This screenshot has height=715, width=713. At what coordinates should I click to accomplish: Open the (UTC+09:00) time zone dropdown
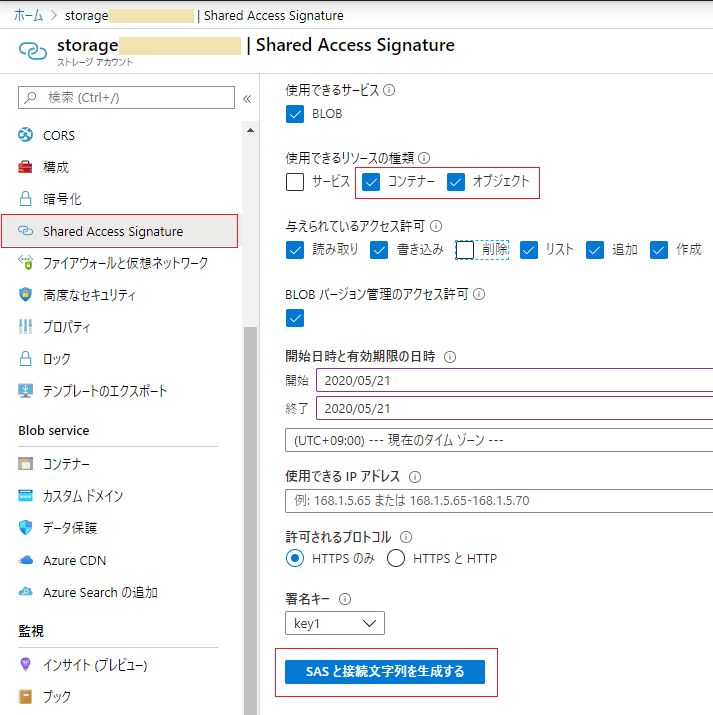499,440
